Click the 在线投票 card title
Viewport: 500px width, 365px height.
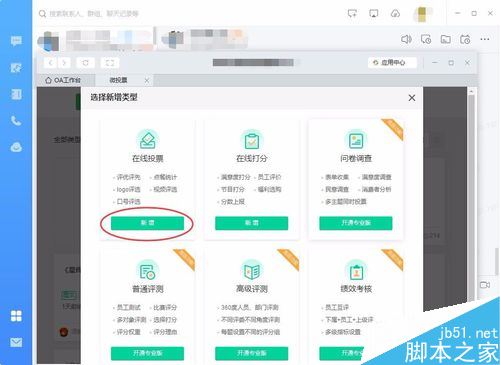(x=147, y=158)
